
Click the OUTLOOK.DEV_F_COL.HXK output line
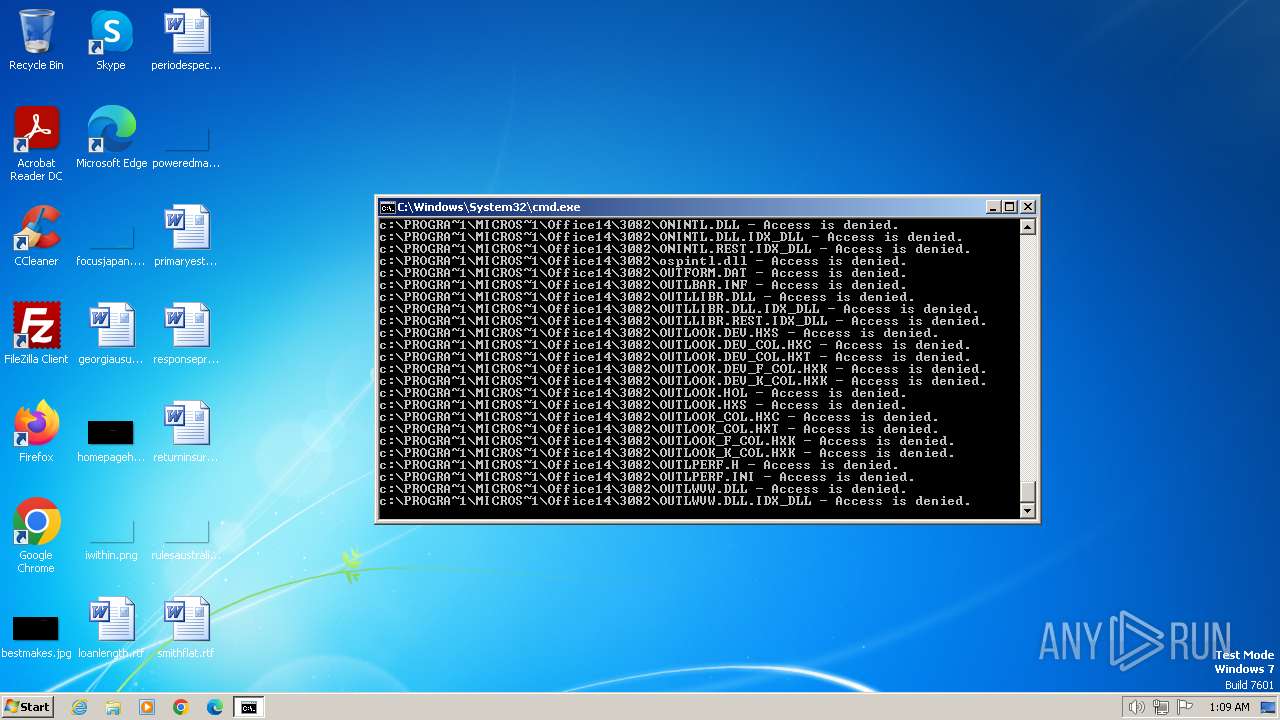683,369
